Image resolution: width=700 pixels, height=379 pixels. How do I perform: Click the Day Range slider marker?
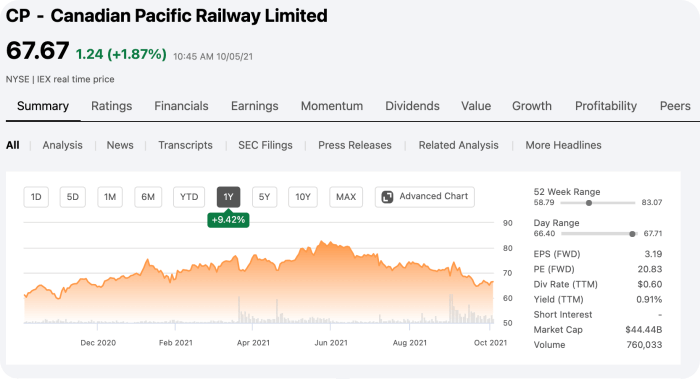pos(632,234)
